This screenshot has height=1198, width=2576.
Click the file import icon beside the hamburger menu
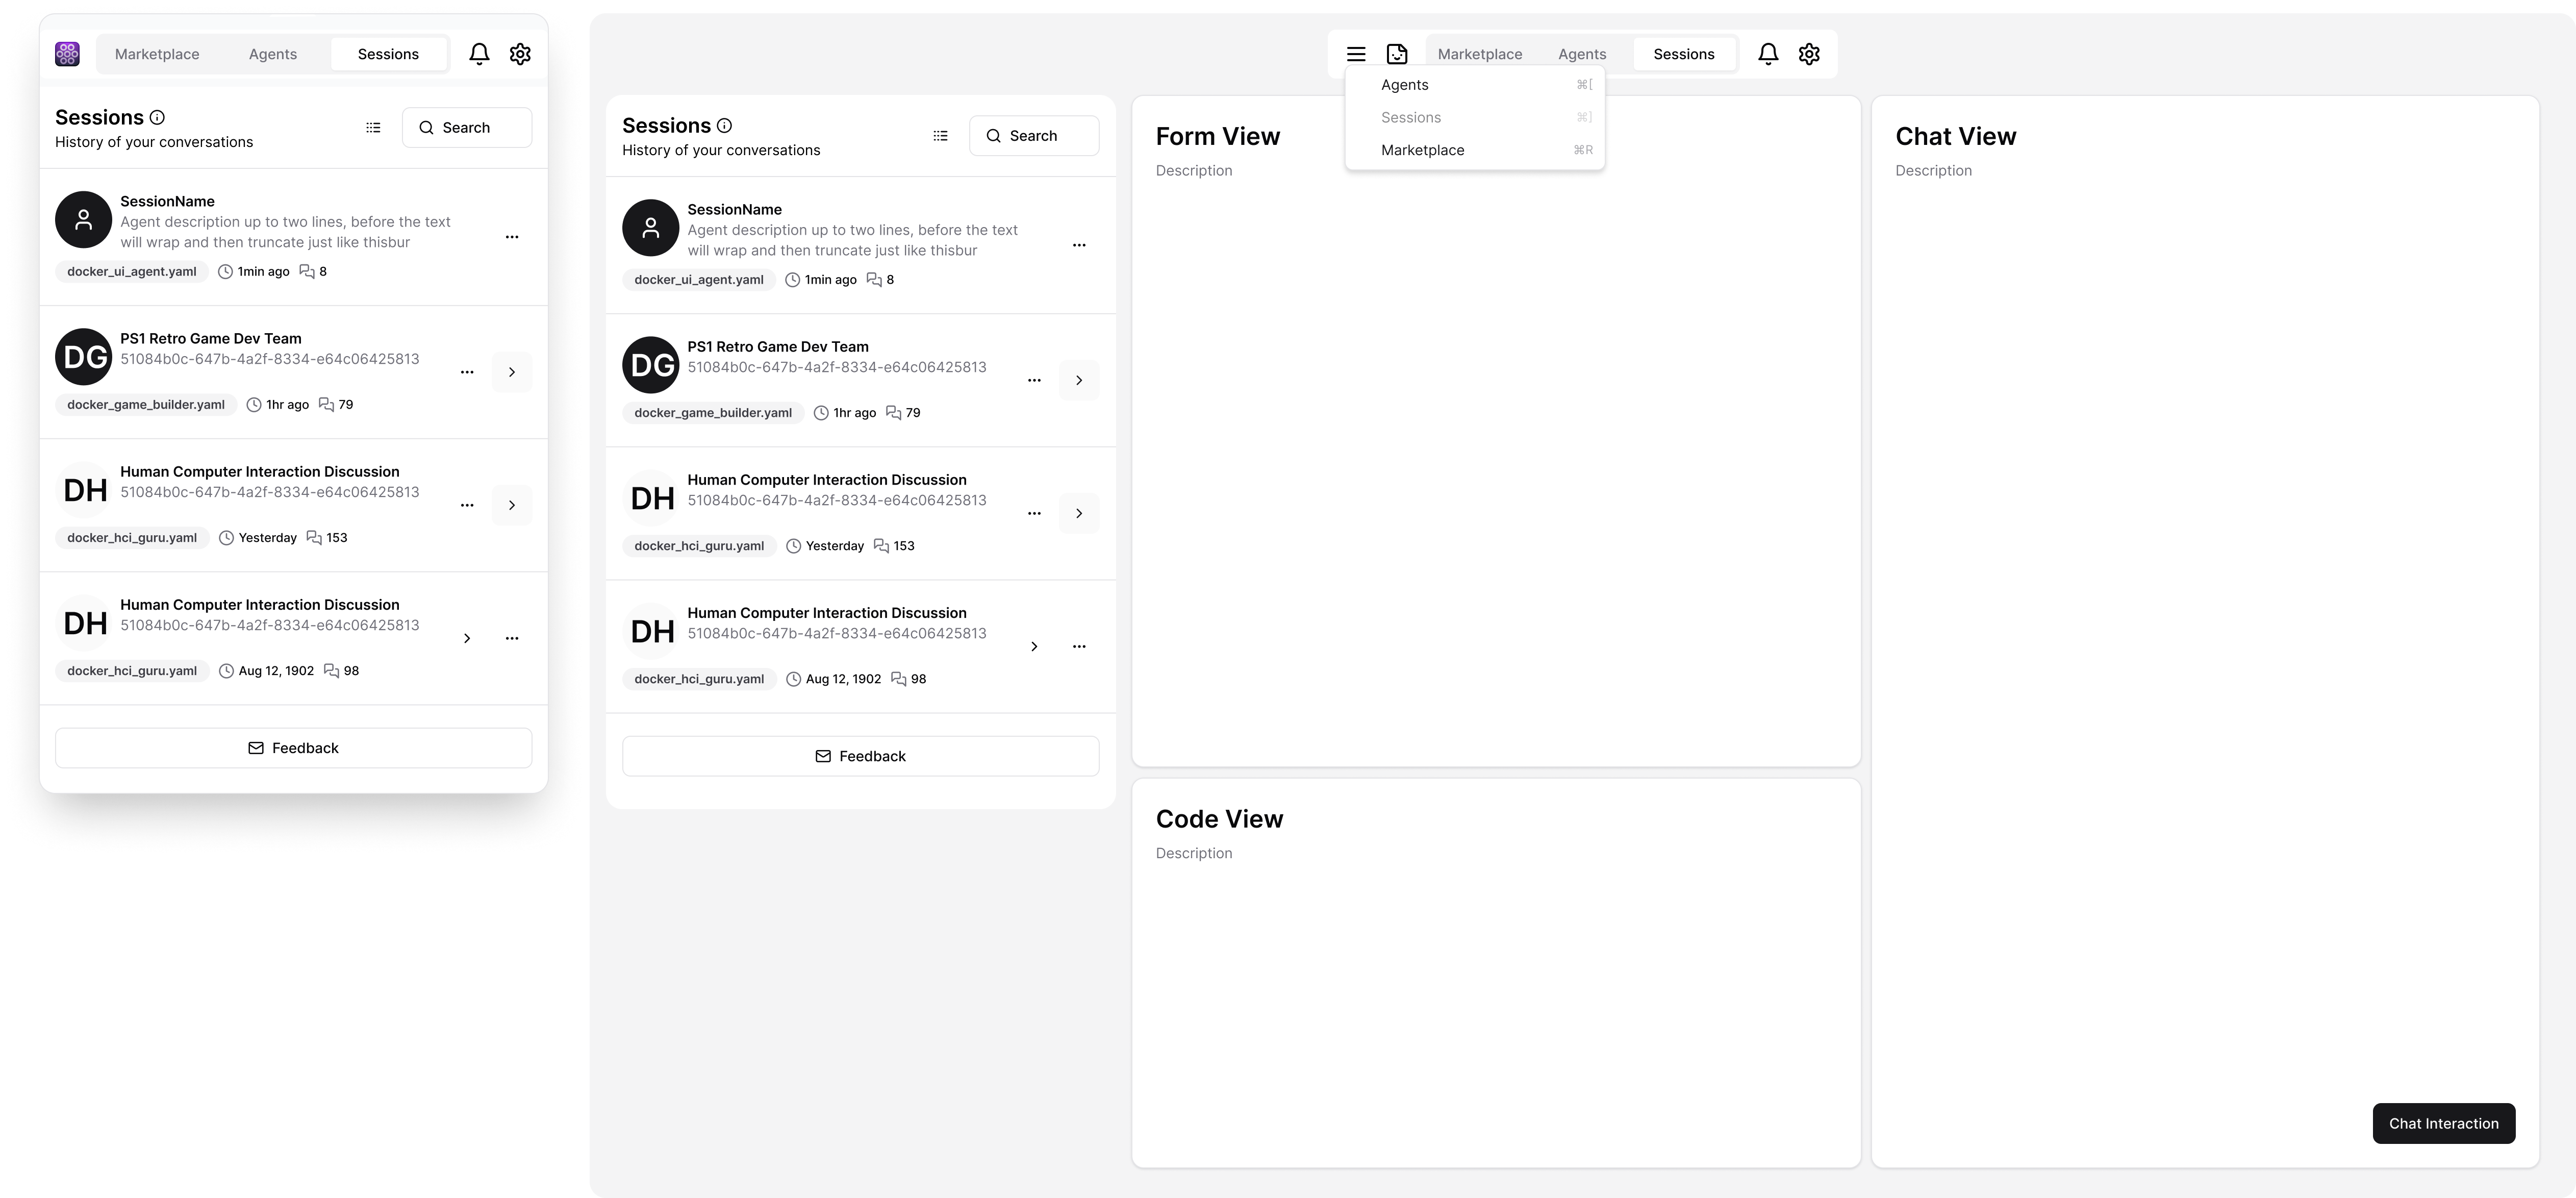[1397, 53]
